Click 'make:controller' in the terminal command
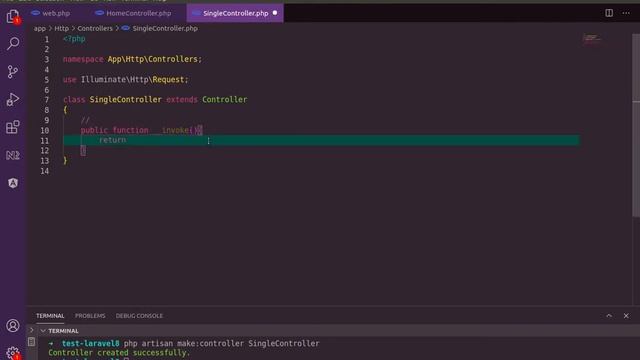640x360 pixels. pos(210,344)
